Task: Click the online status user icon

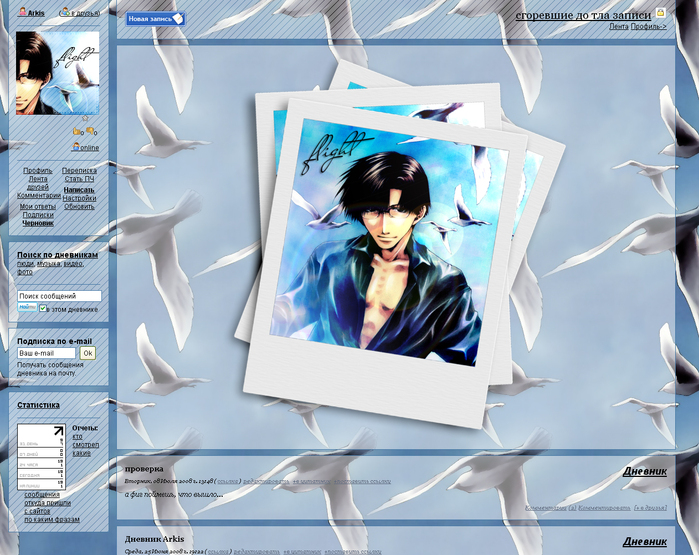Action: click(x=76, y=147)
